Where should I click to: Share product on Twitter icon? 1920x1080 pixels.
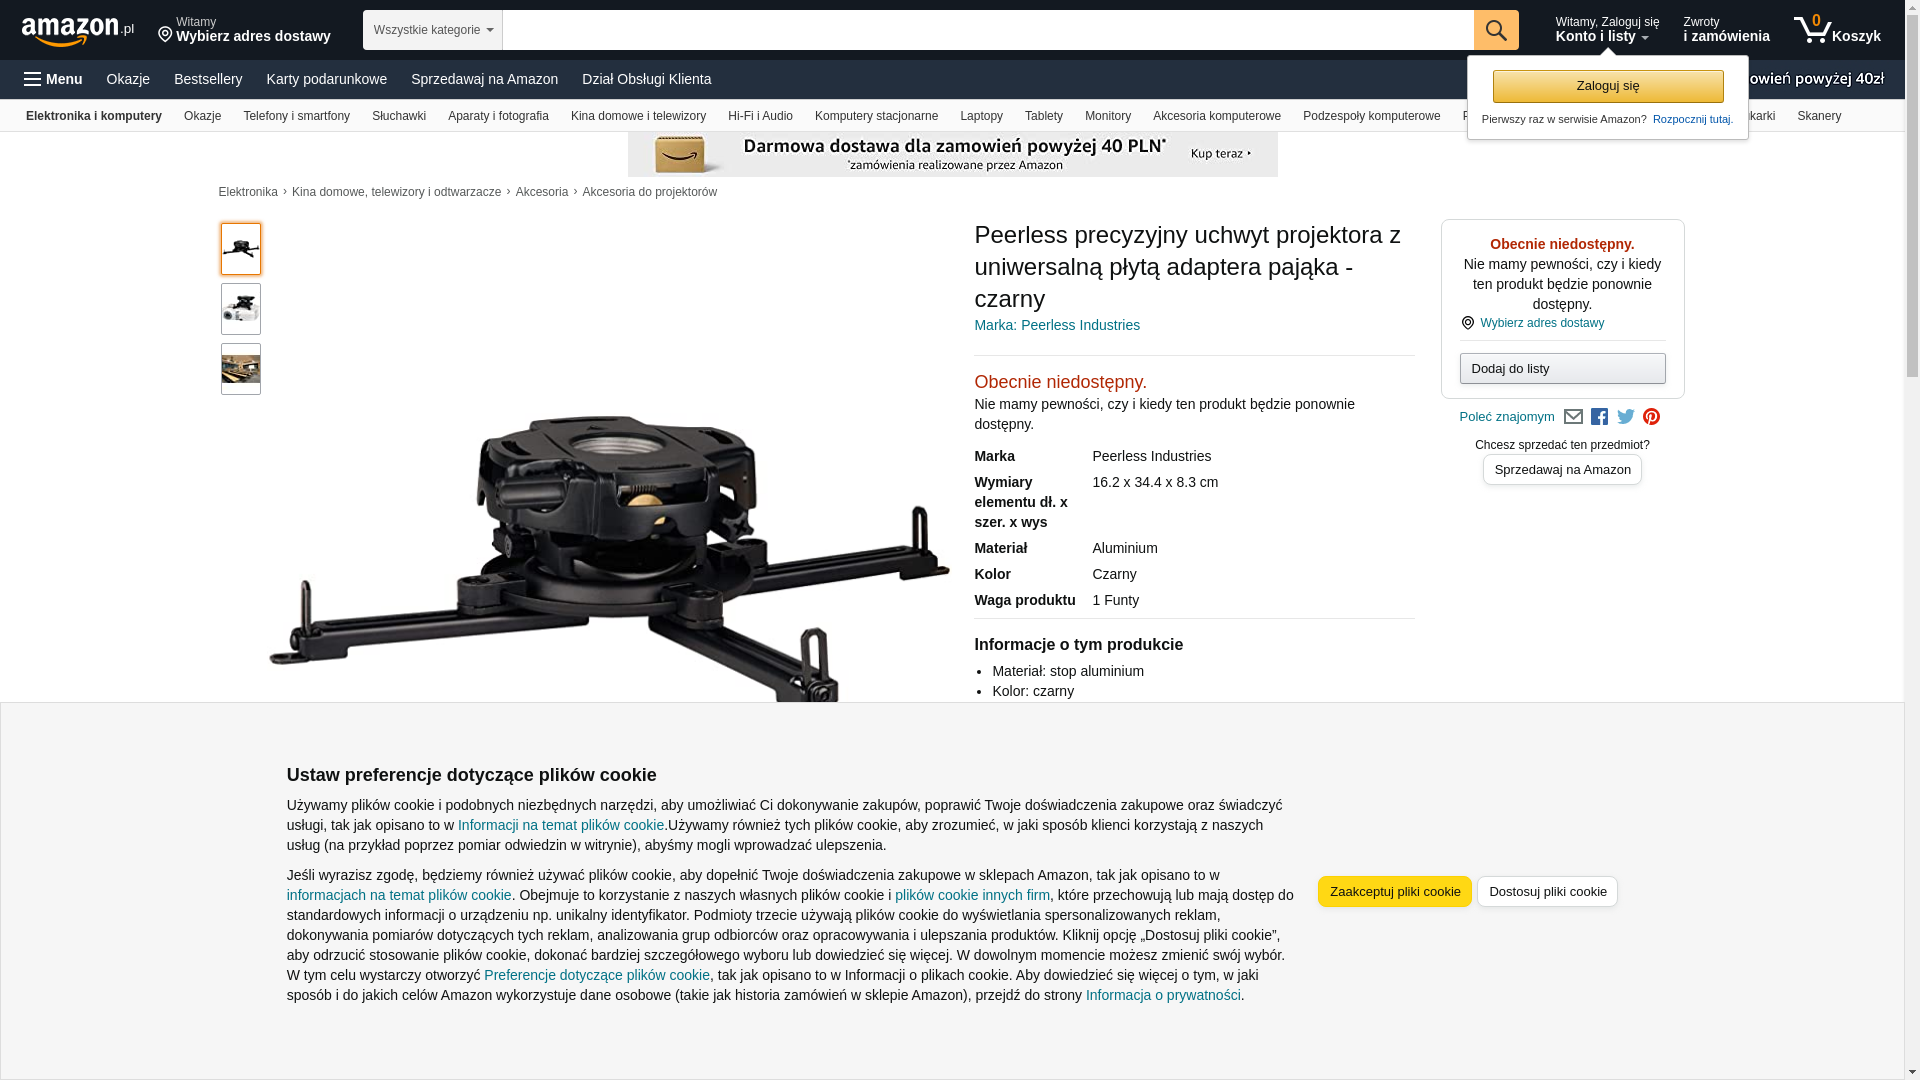click(1626, 417)
